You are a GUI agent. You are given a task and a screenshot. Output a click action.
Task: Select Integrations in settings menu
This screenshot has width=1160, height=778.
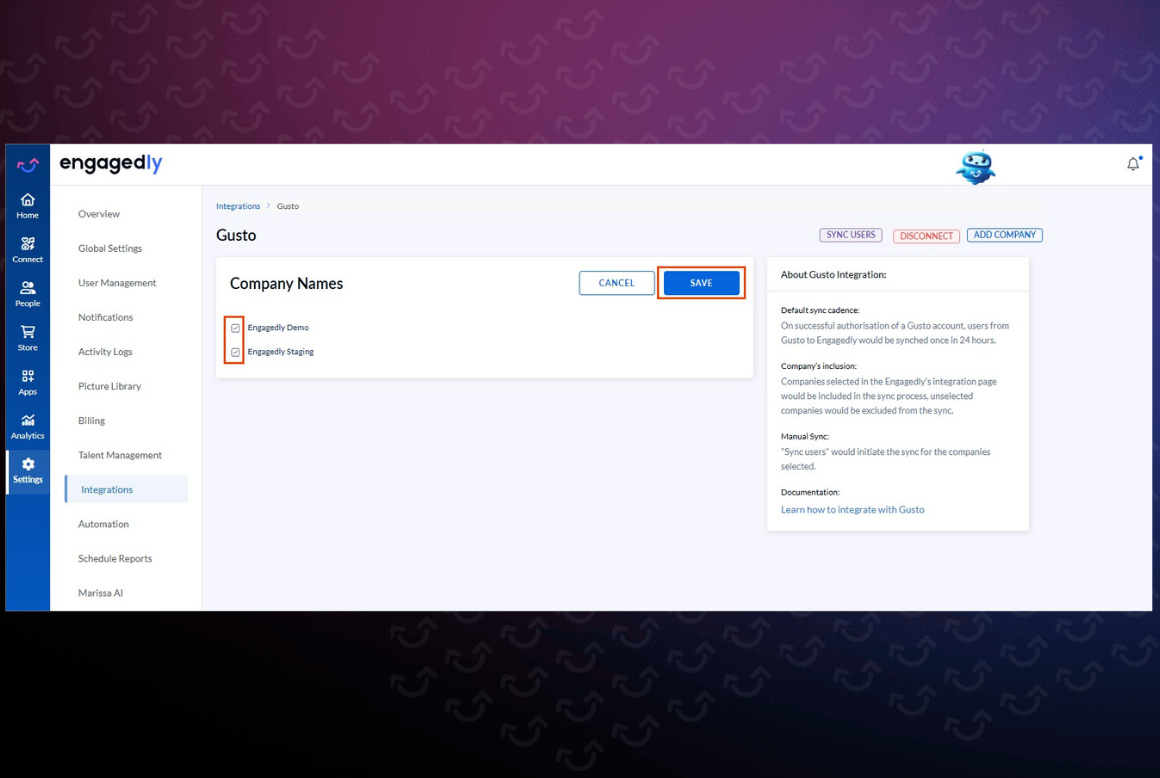[x=127, y=489]
